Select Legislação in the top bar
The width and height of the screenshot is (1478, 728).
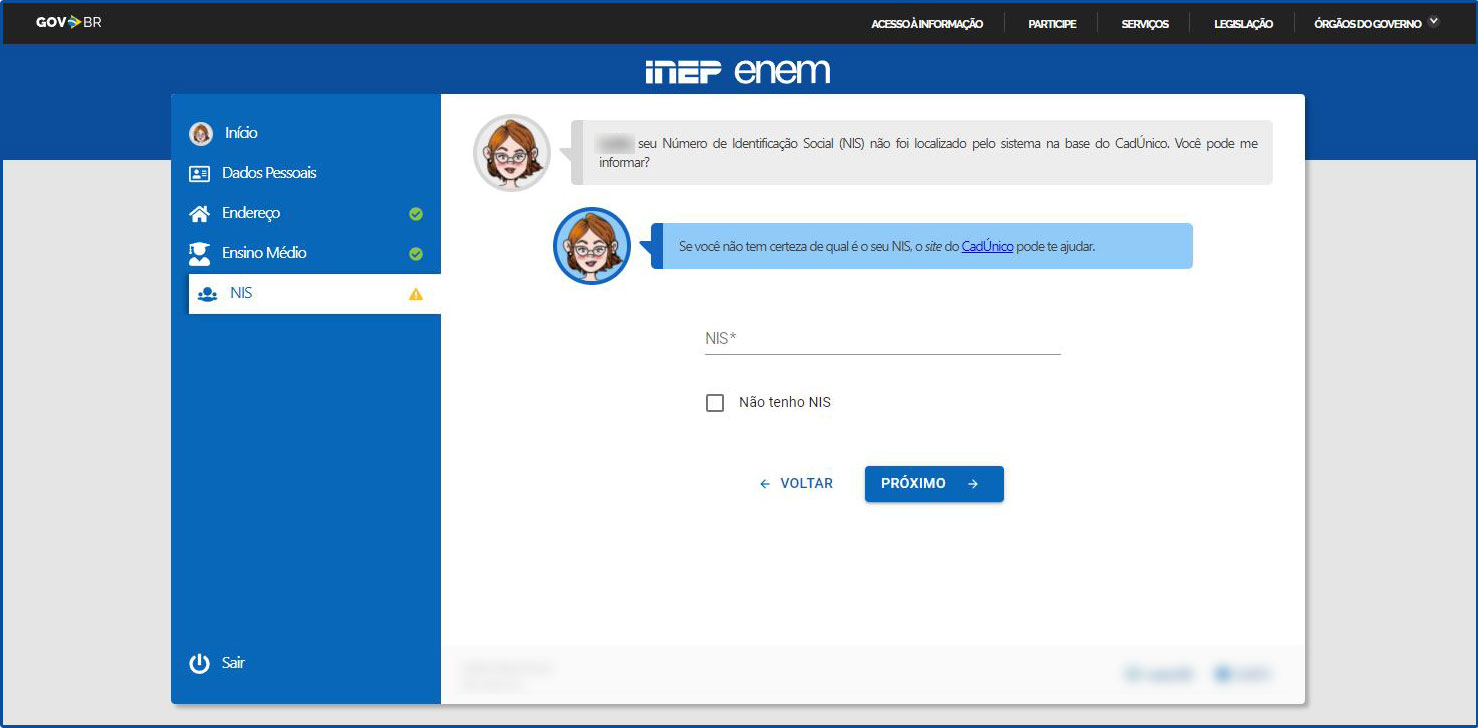(1243, 24)
